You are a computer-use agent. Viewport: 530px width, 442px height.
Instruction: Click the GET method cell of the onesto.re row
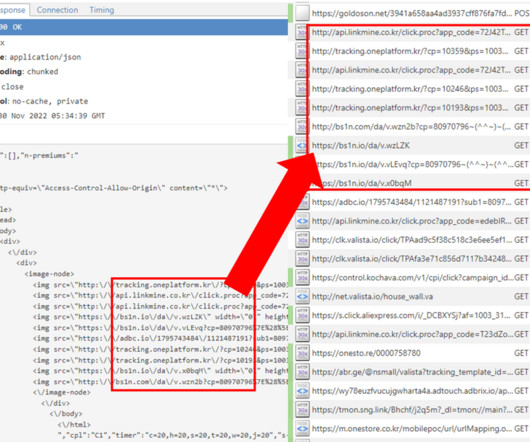[x=521, y=353]
